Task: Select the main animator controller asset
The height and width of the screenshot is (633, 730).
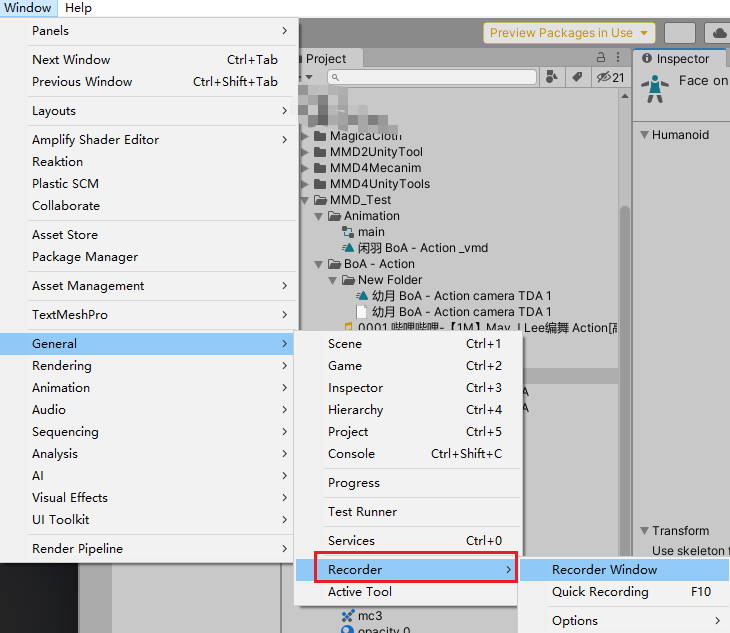Action: coord(370,232)
